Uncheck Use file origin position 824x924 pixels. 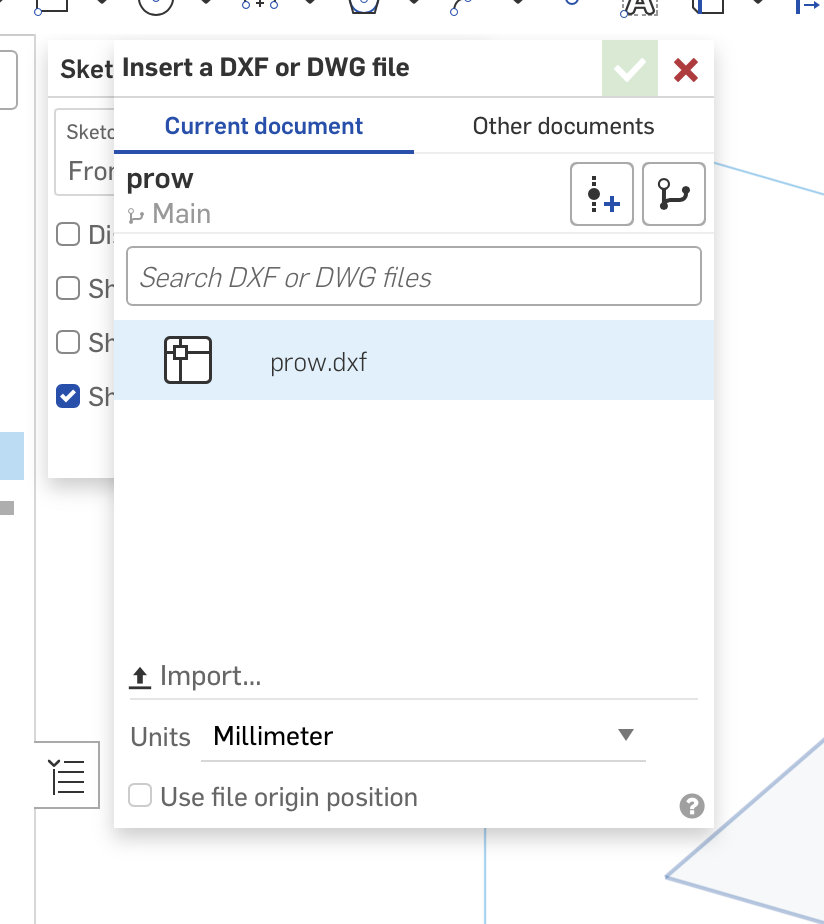point(140,796)
